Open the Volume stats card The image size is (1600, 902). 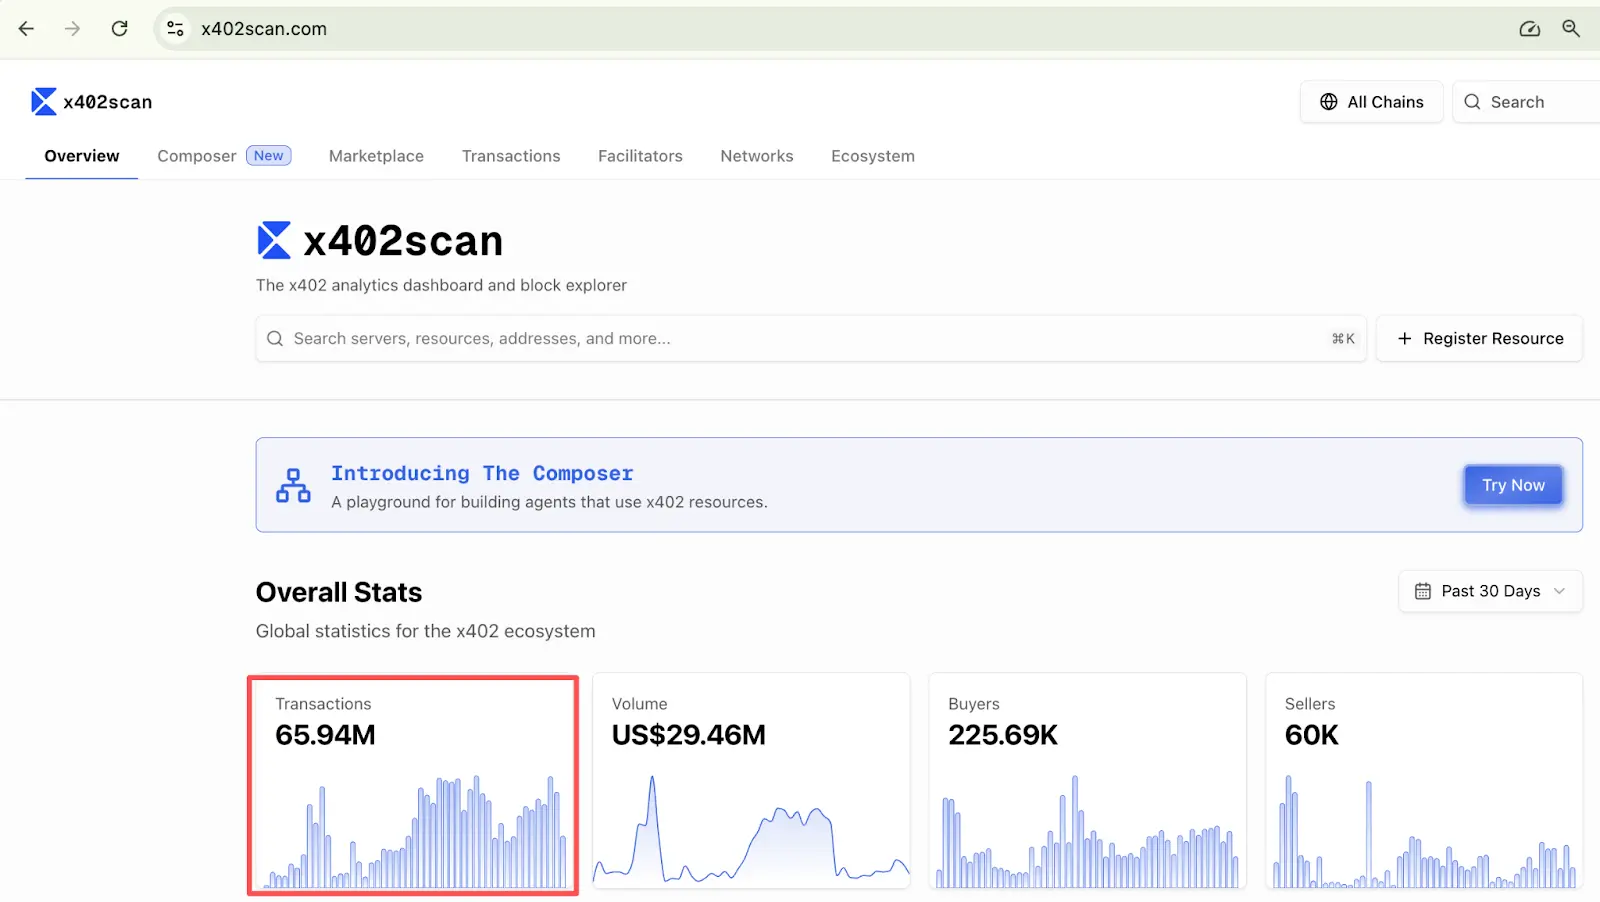tap(751, 781)
